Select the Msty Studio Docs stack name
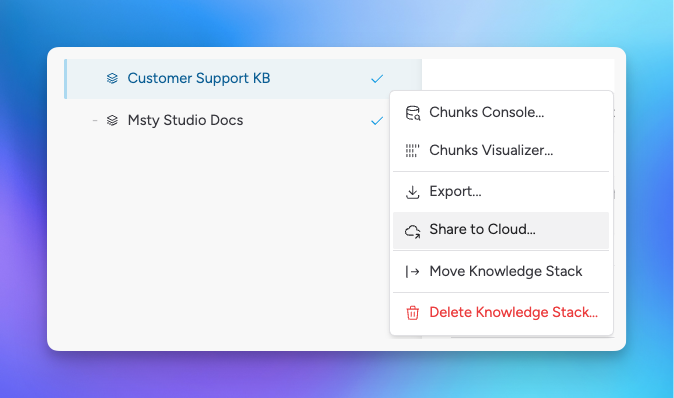 [185, 120]
